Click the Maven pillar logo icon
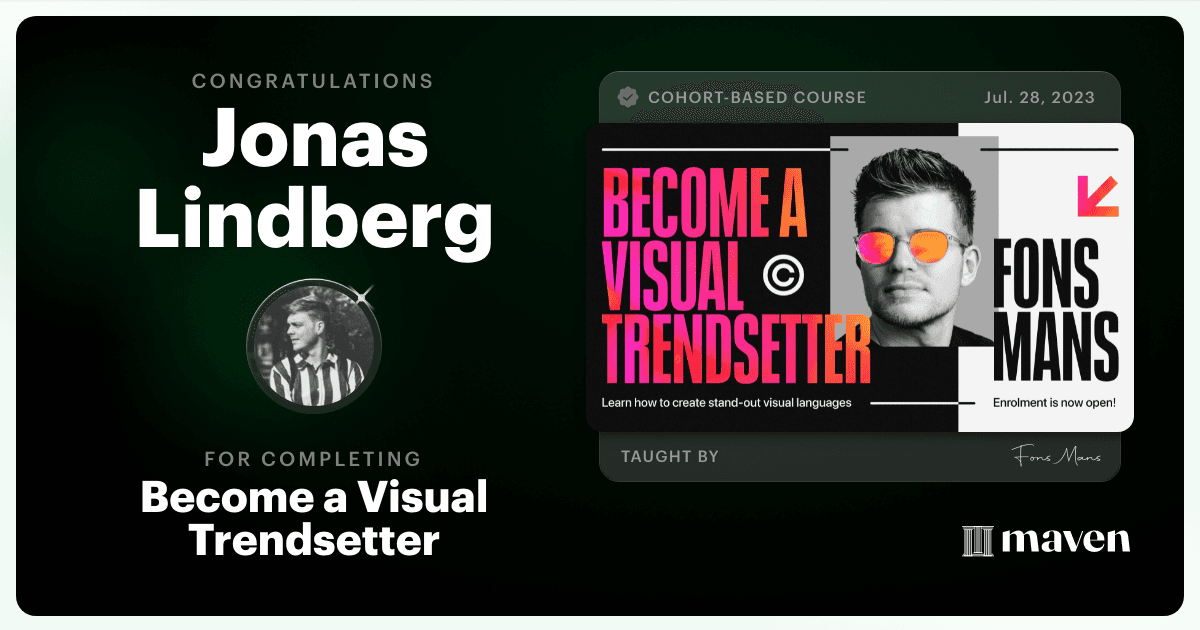This screenshot has height=630, width=1200. point(977,541)
